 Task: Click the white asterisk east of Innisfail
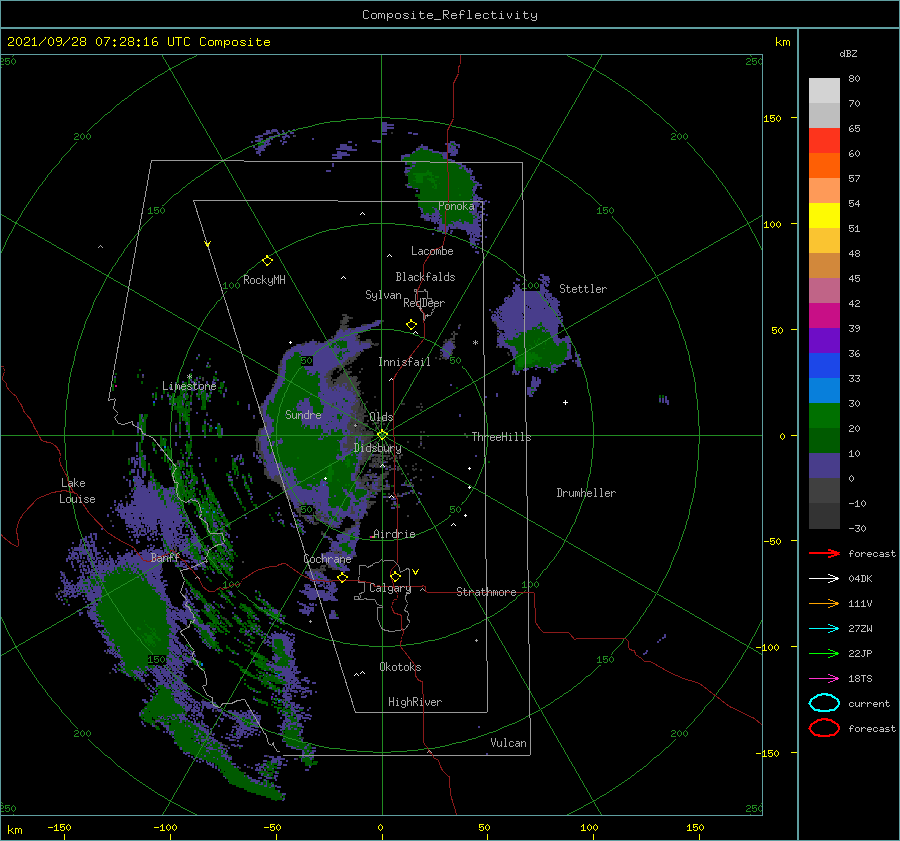(x=475, y=343)
